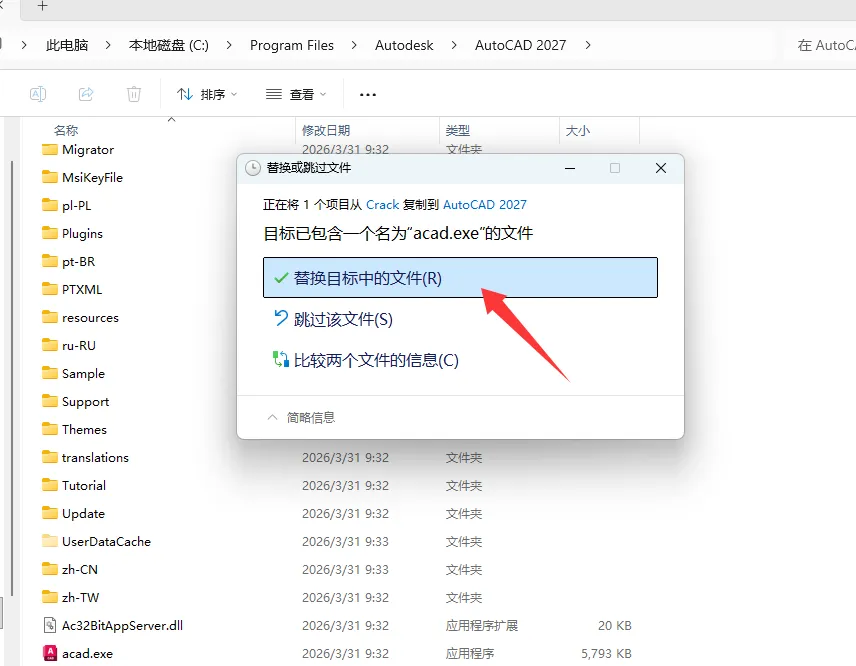Click 应用程序扩展 type cell
This screenshot has width=856, height=666.
click(x=482, y=626)
